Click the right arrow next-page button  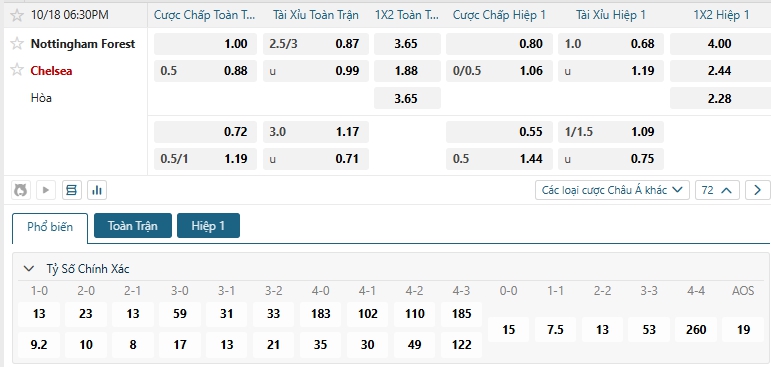(x=757, y=190)
